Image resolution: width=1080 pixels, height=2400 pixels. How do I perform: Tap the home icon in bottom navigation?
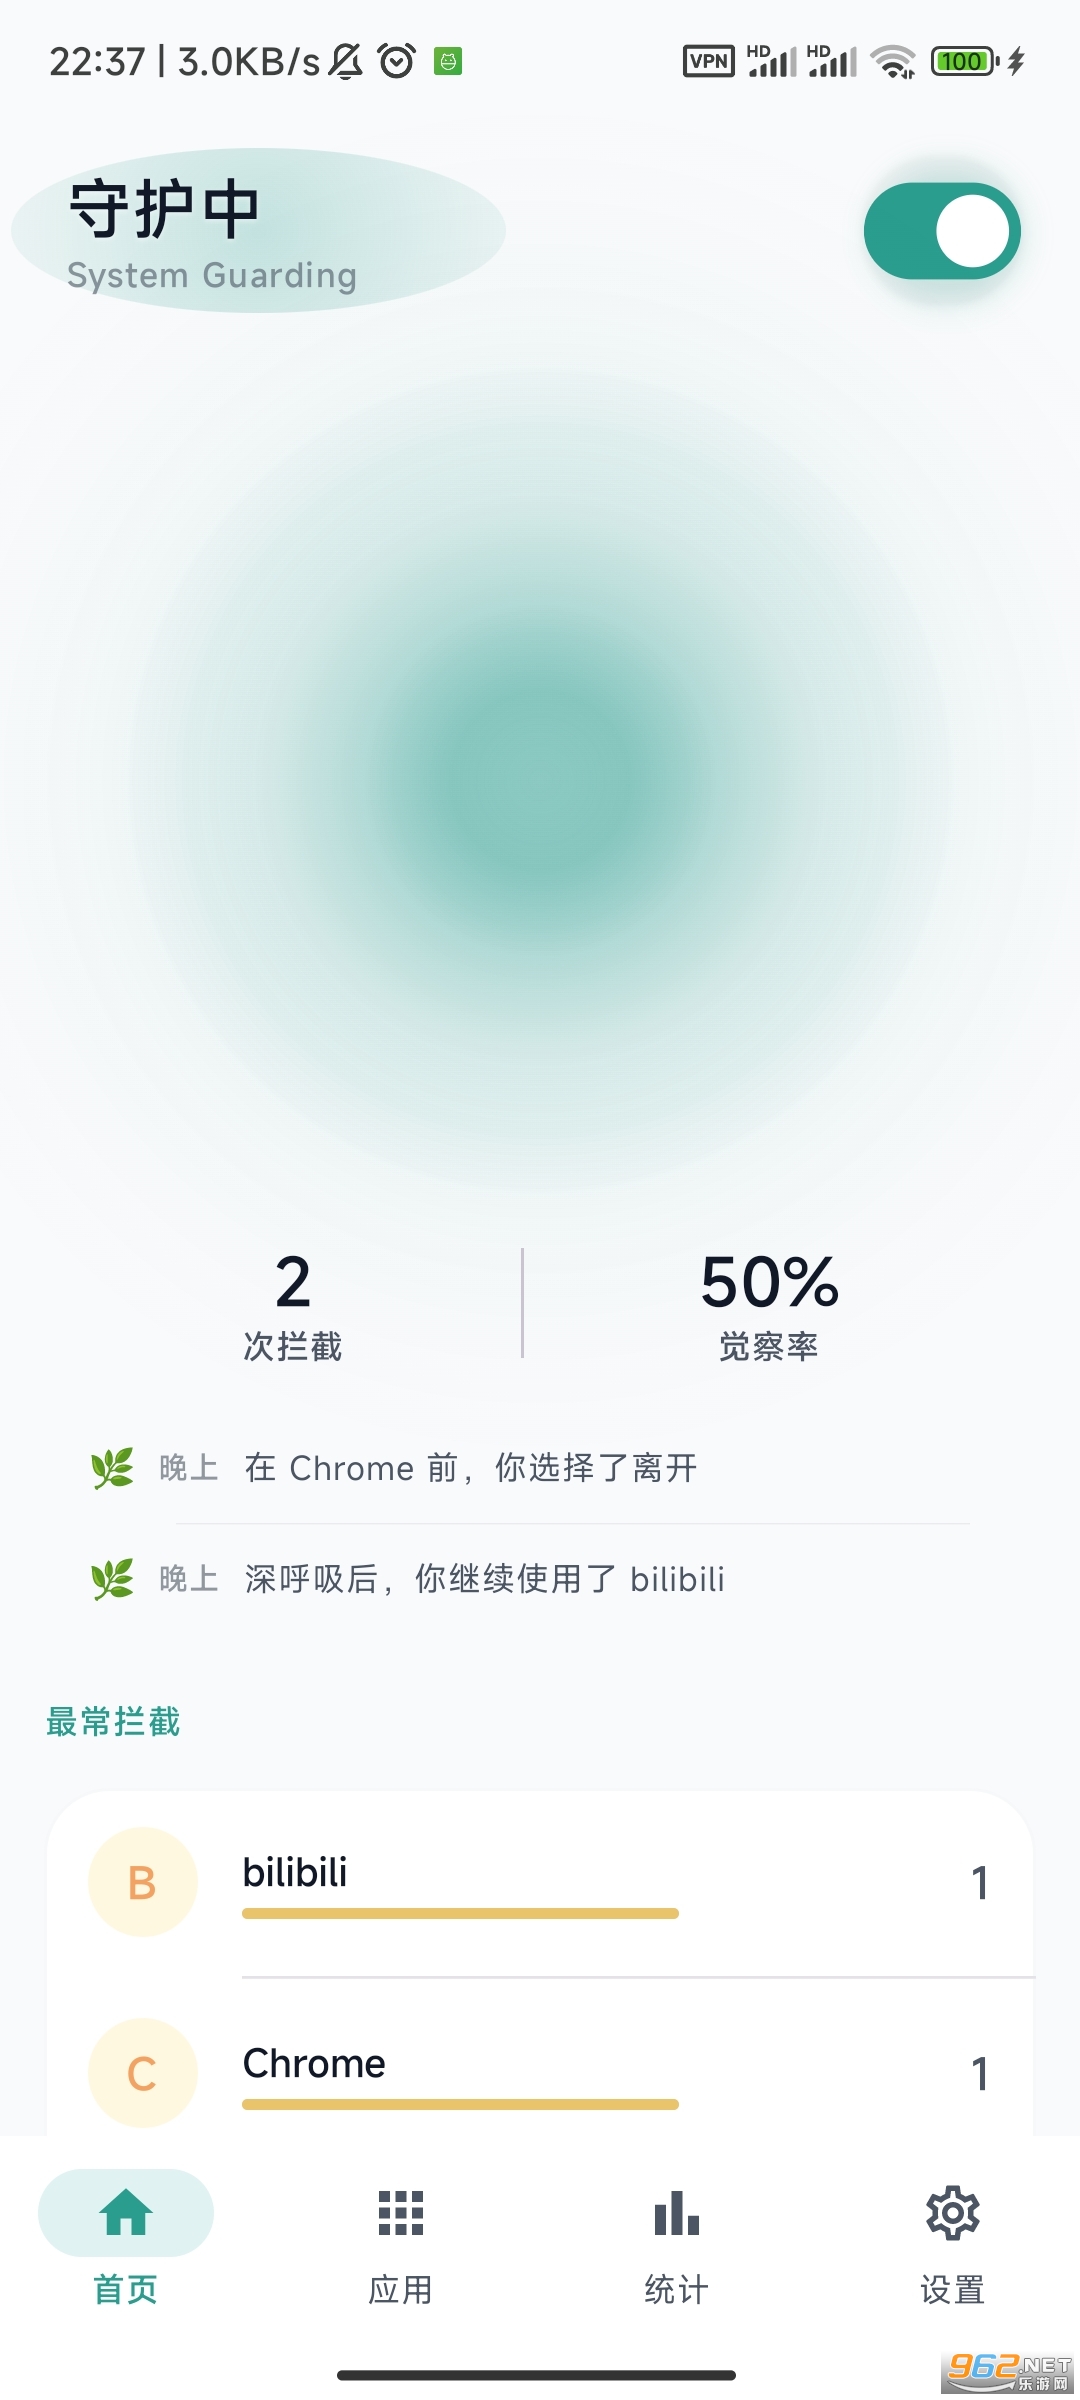point(126,2212)
